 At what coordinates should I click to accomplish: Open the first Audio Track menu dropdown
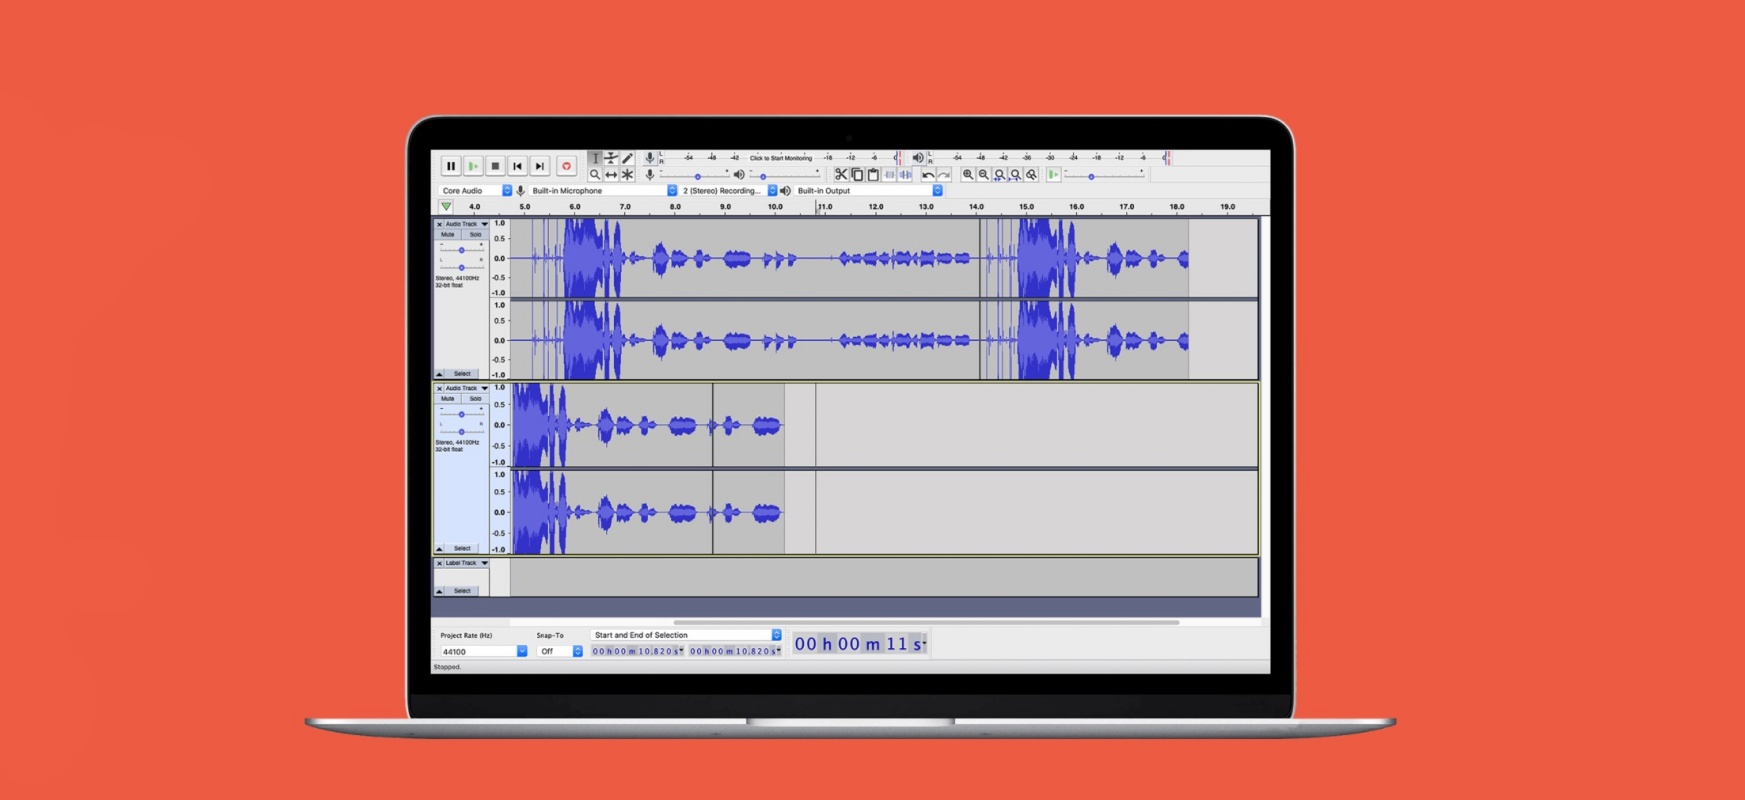(x=466, y=224)
